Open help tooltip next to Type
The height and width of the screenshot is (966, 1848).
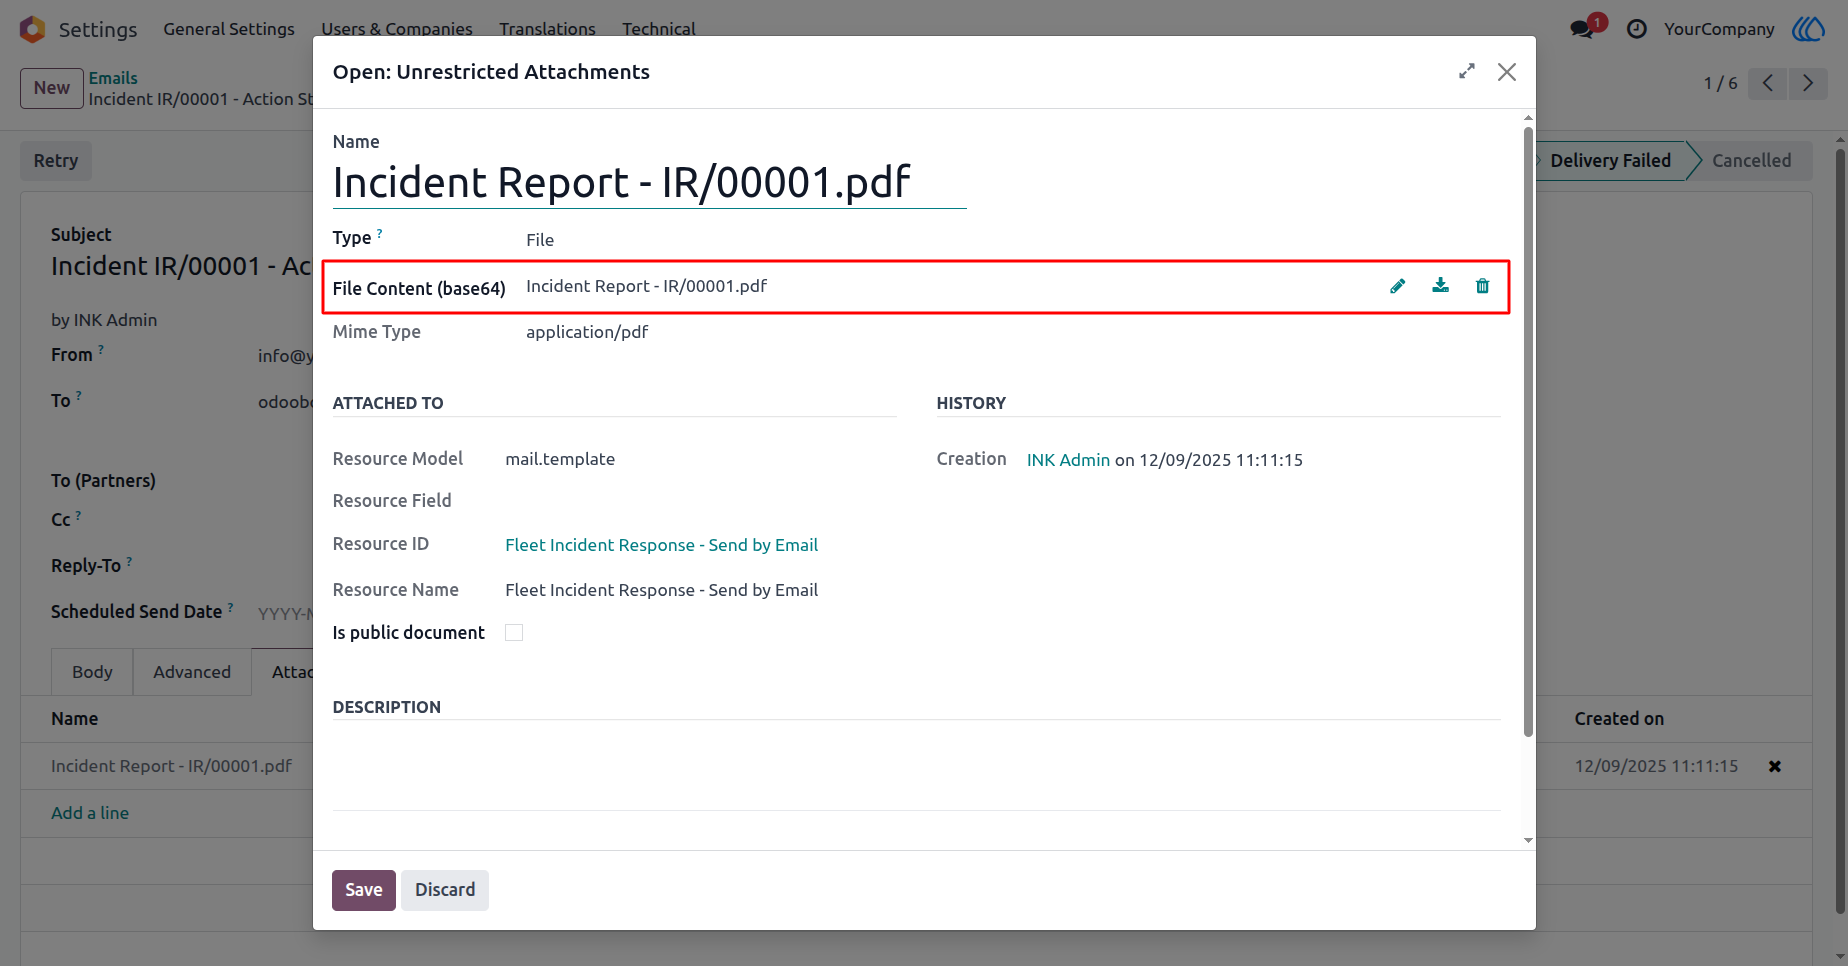[380, 233]
